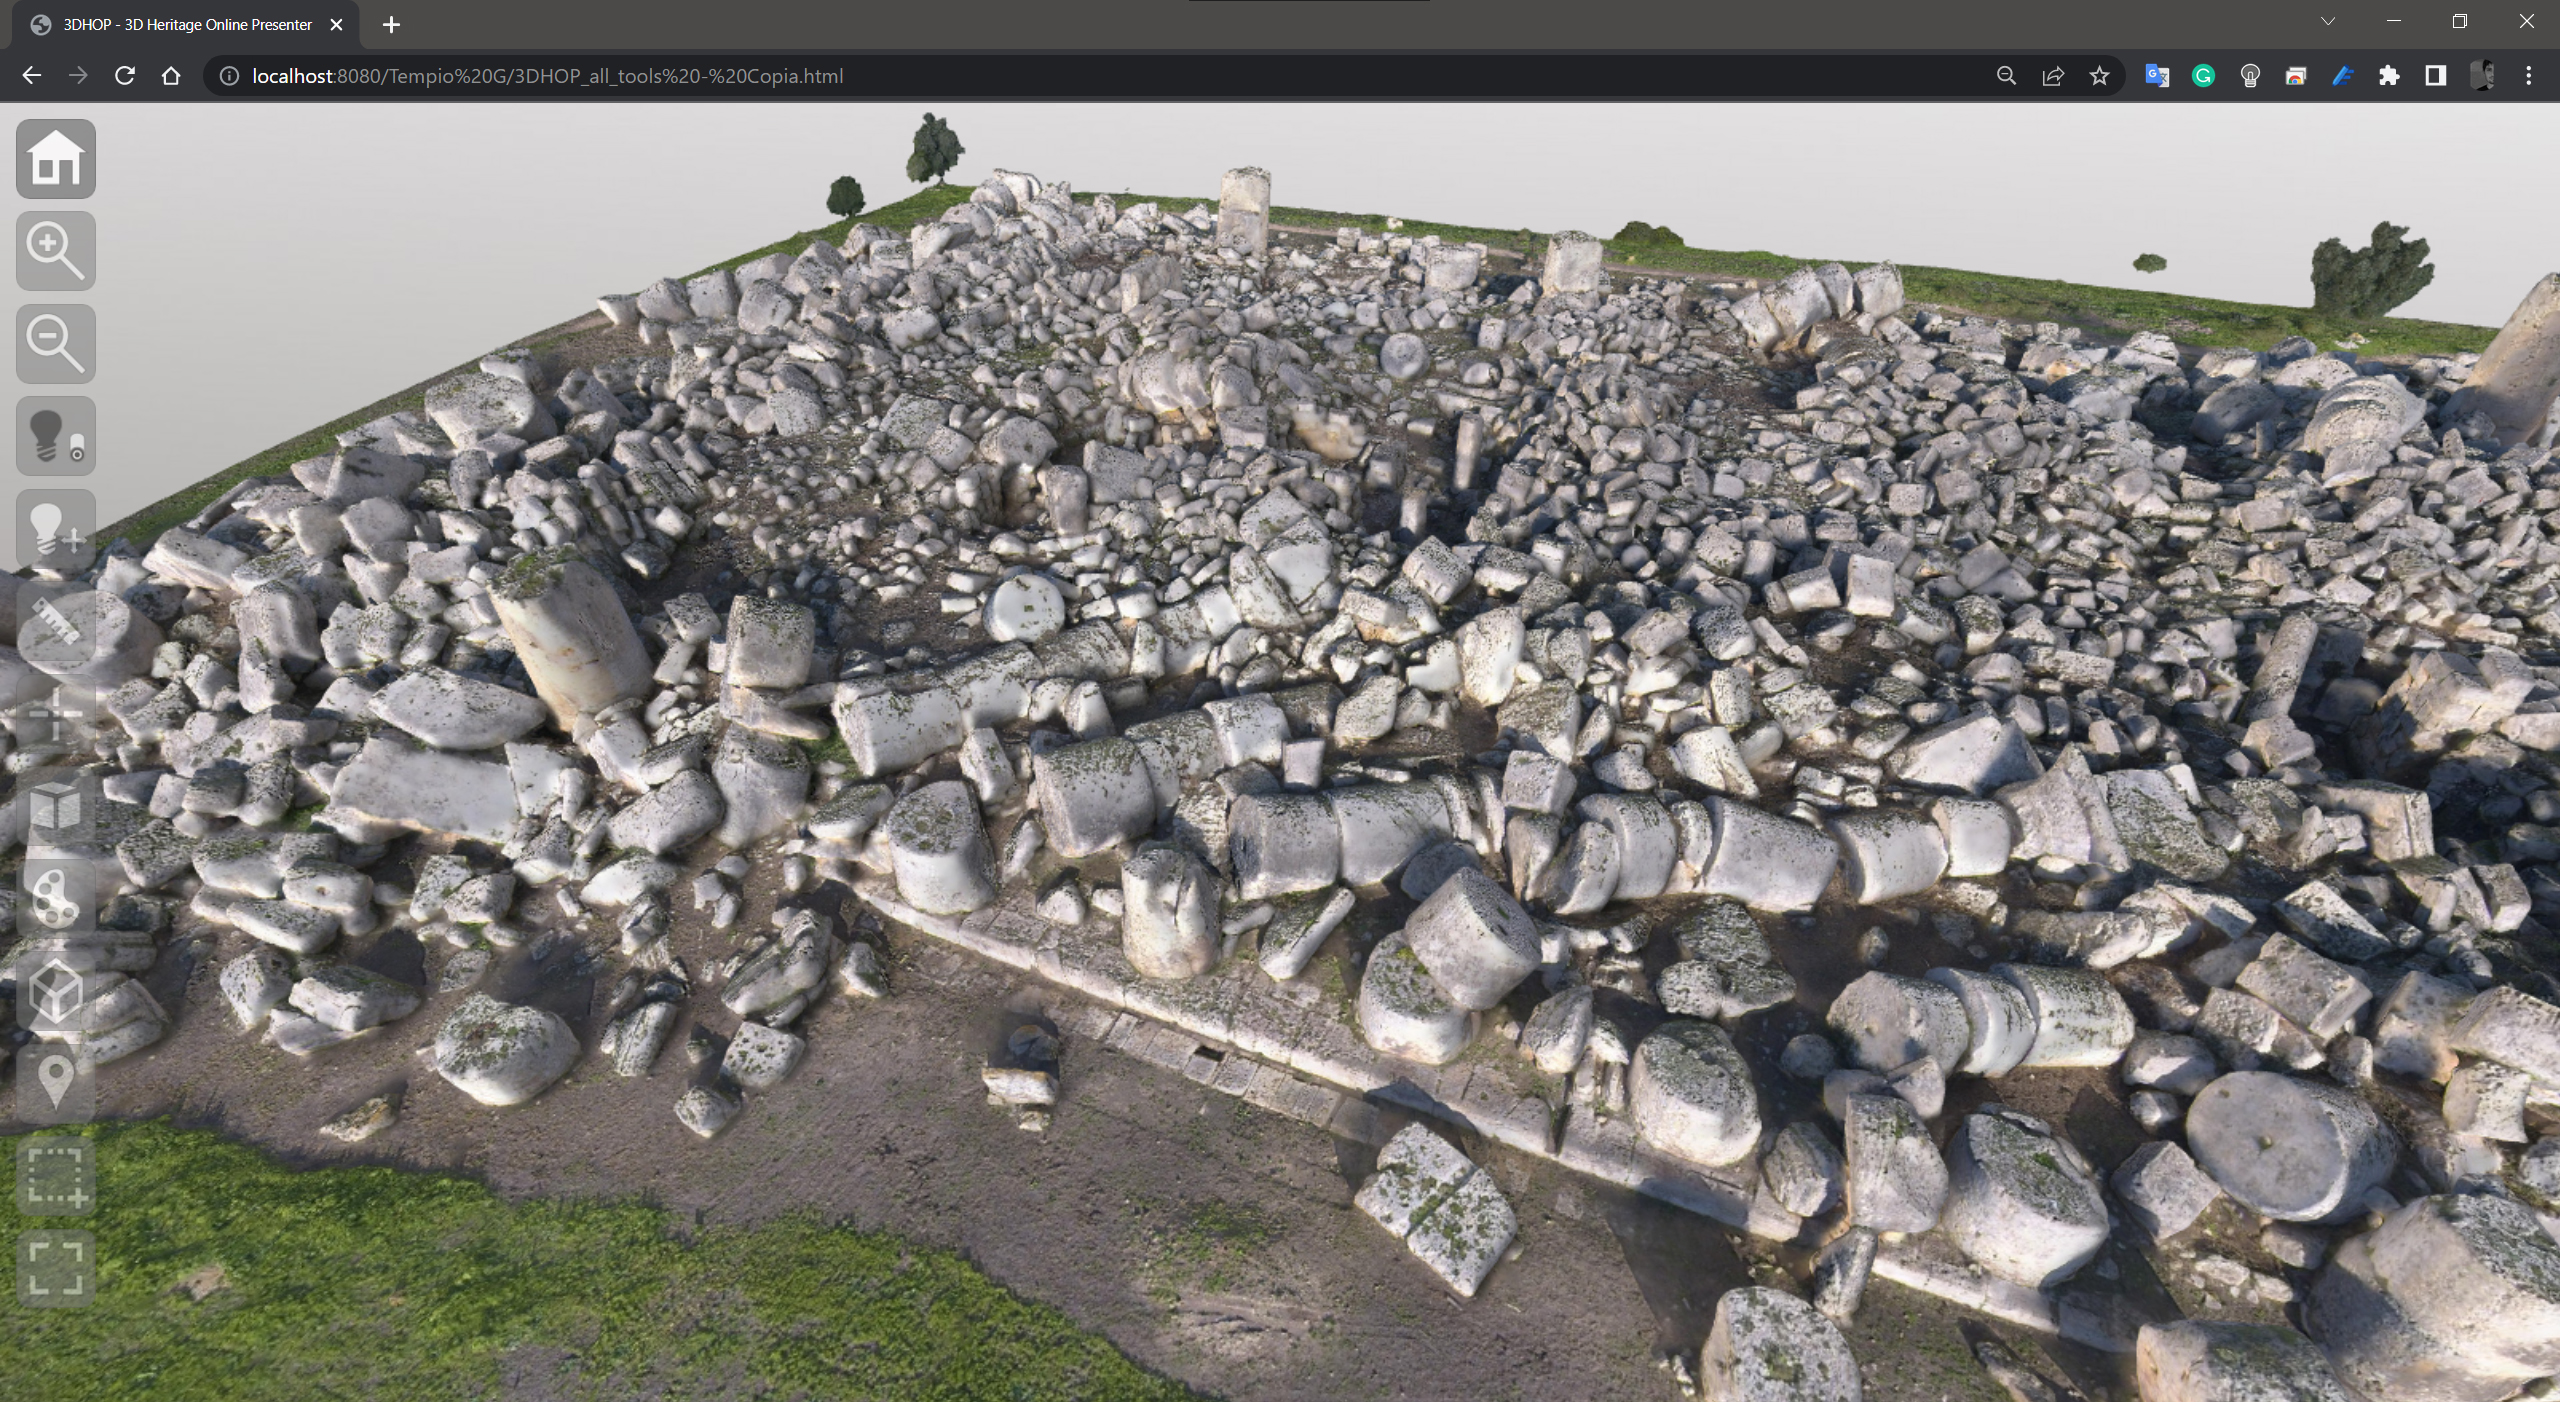2560x1402 pixels.
Task: Open a new browser tab
Action: pyautogui.click(x=391, y=25)
